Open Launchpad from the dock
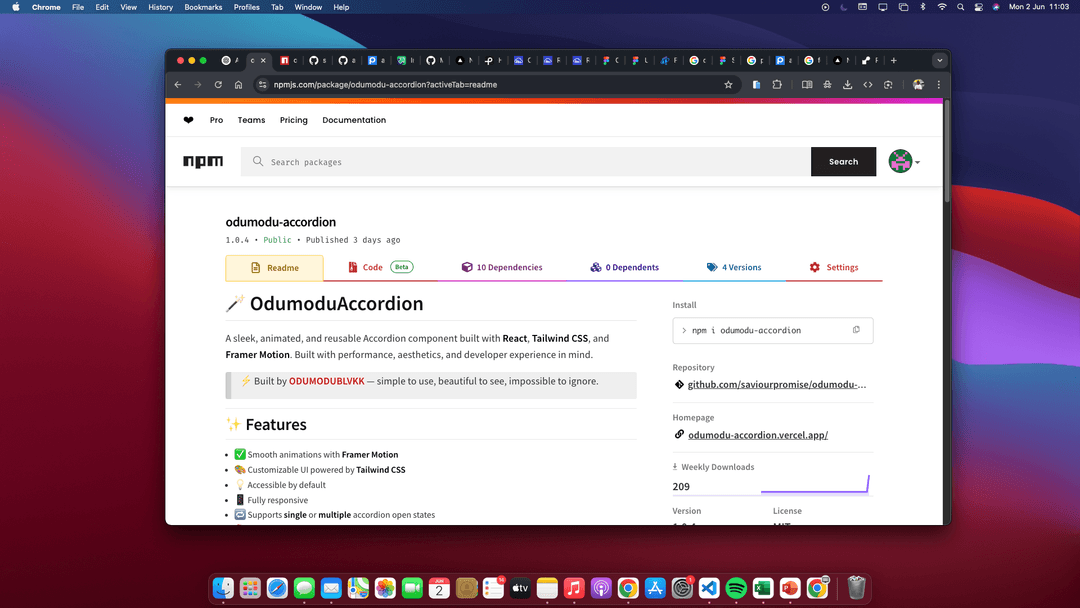1080x608 pixels. click(x=250, y=588)
